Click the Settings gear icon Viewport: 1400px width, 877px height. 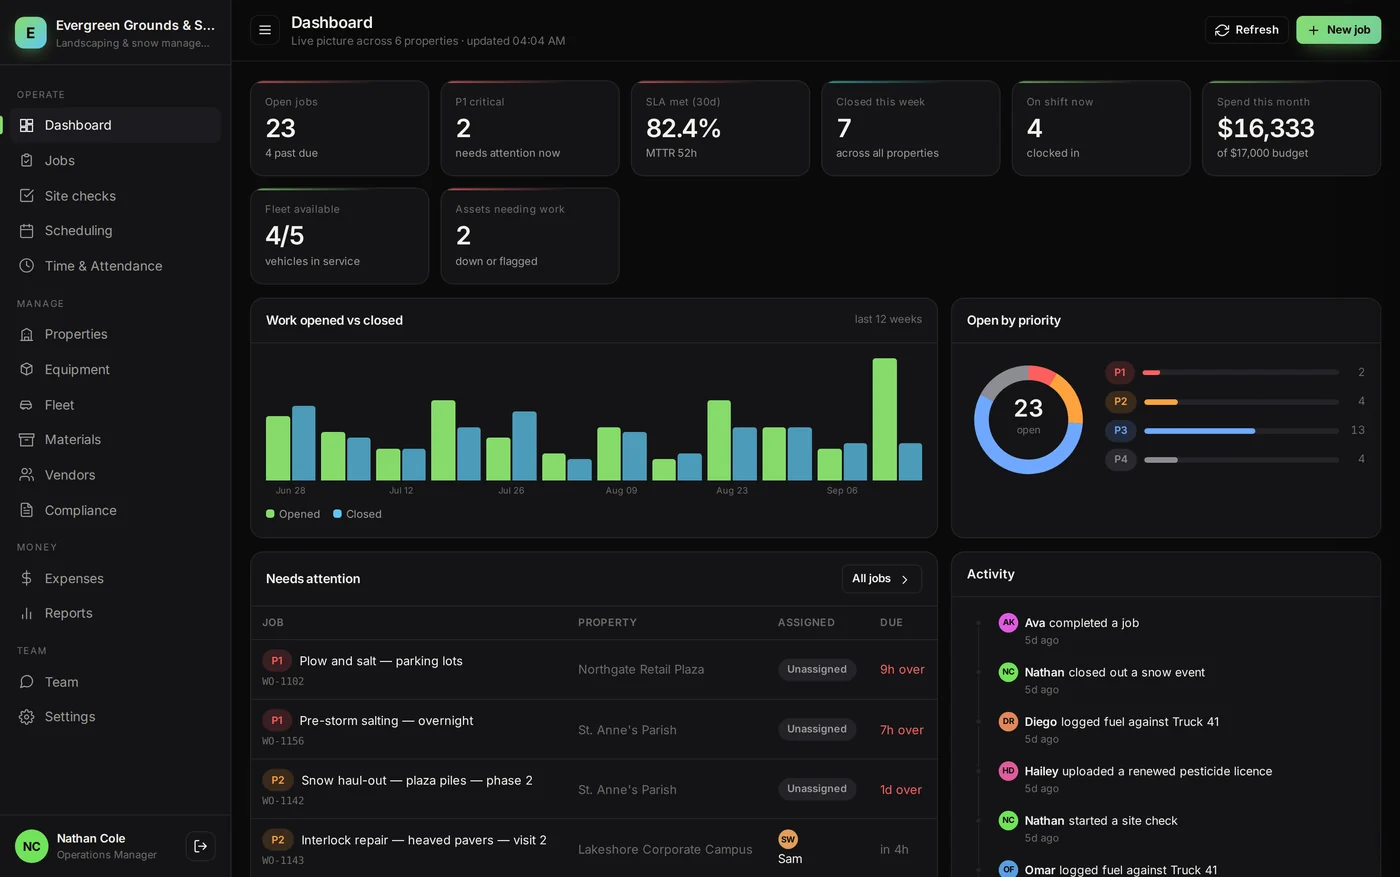(27, 717)
